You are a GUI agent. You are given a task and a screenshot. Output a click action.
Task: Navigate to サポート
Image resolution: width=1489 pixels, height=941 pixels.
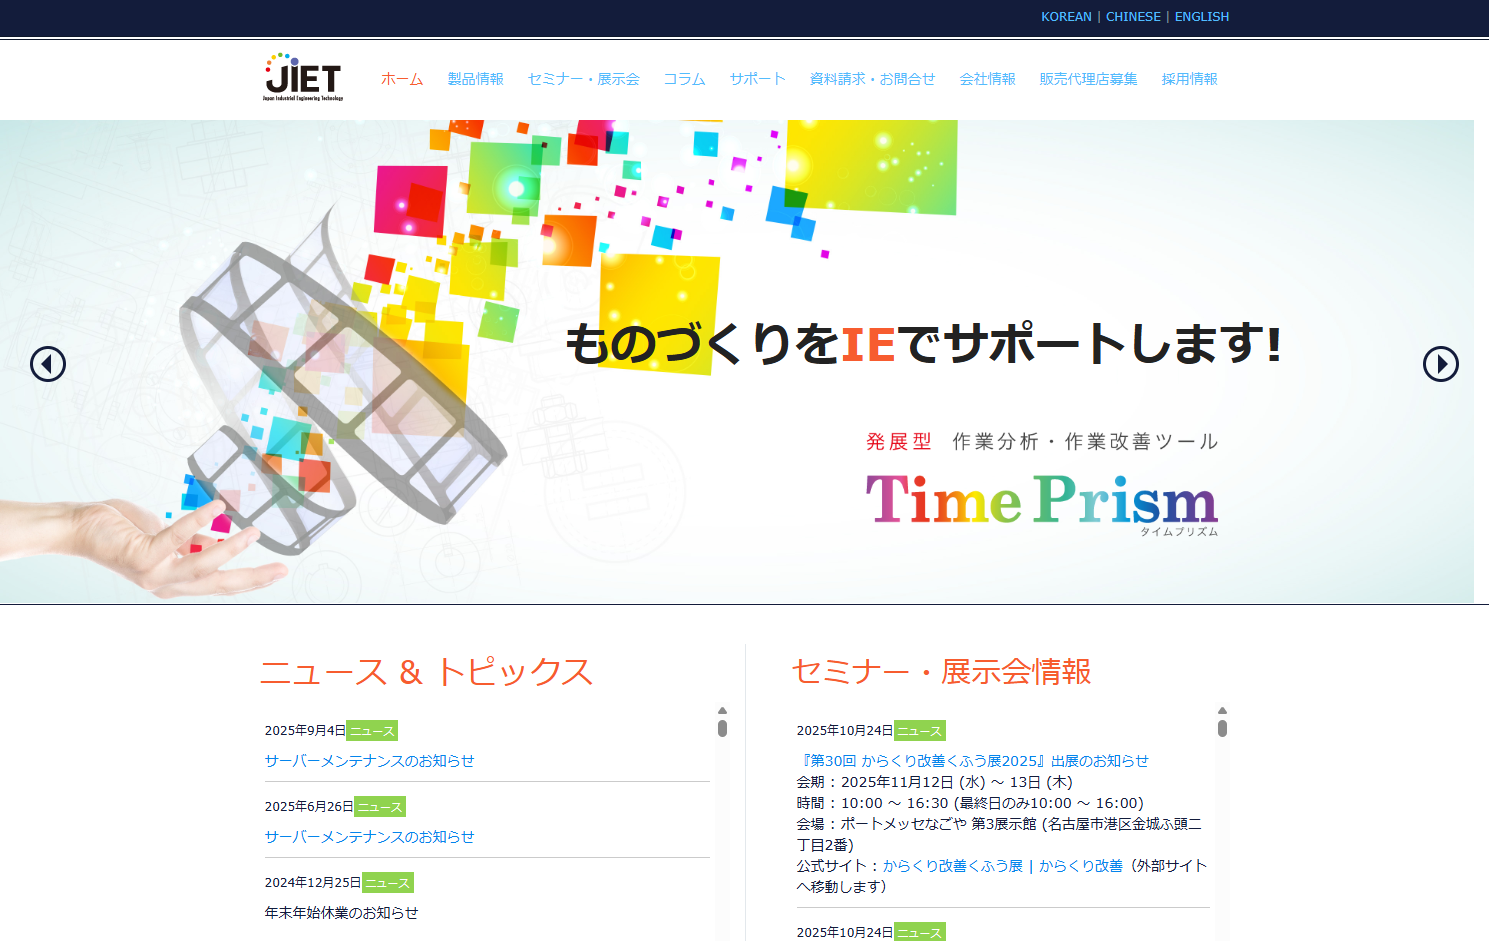pos(756,78)
